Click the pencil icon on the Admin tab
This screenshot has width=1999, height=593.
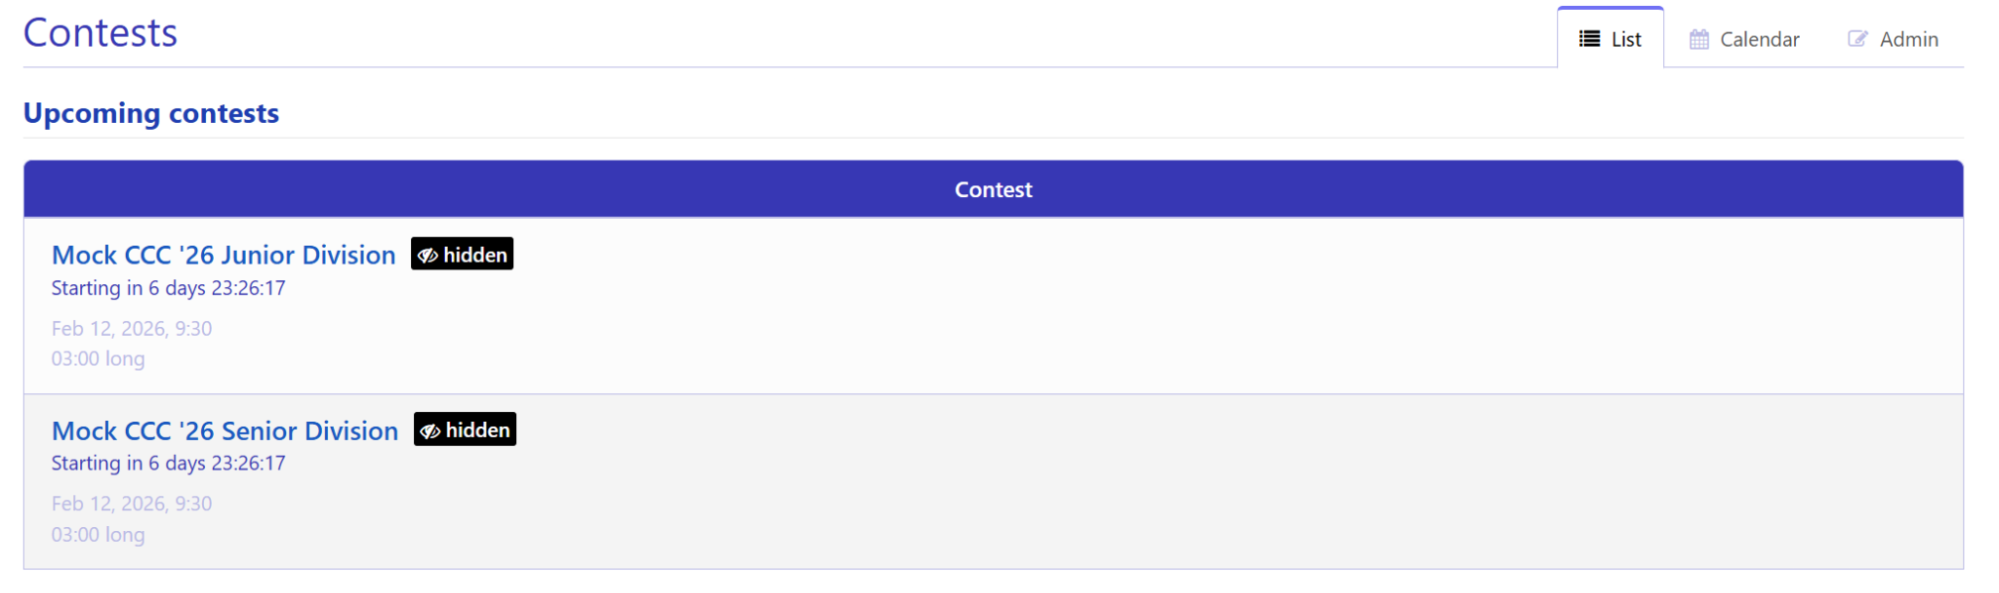1857,38
